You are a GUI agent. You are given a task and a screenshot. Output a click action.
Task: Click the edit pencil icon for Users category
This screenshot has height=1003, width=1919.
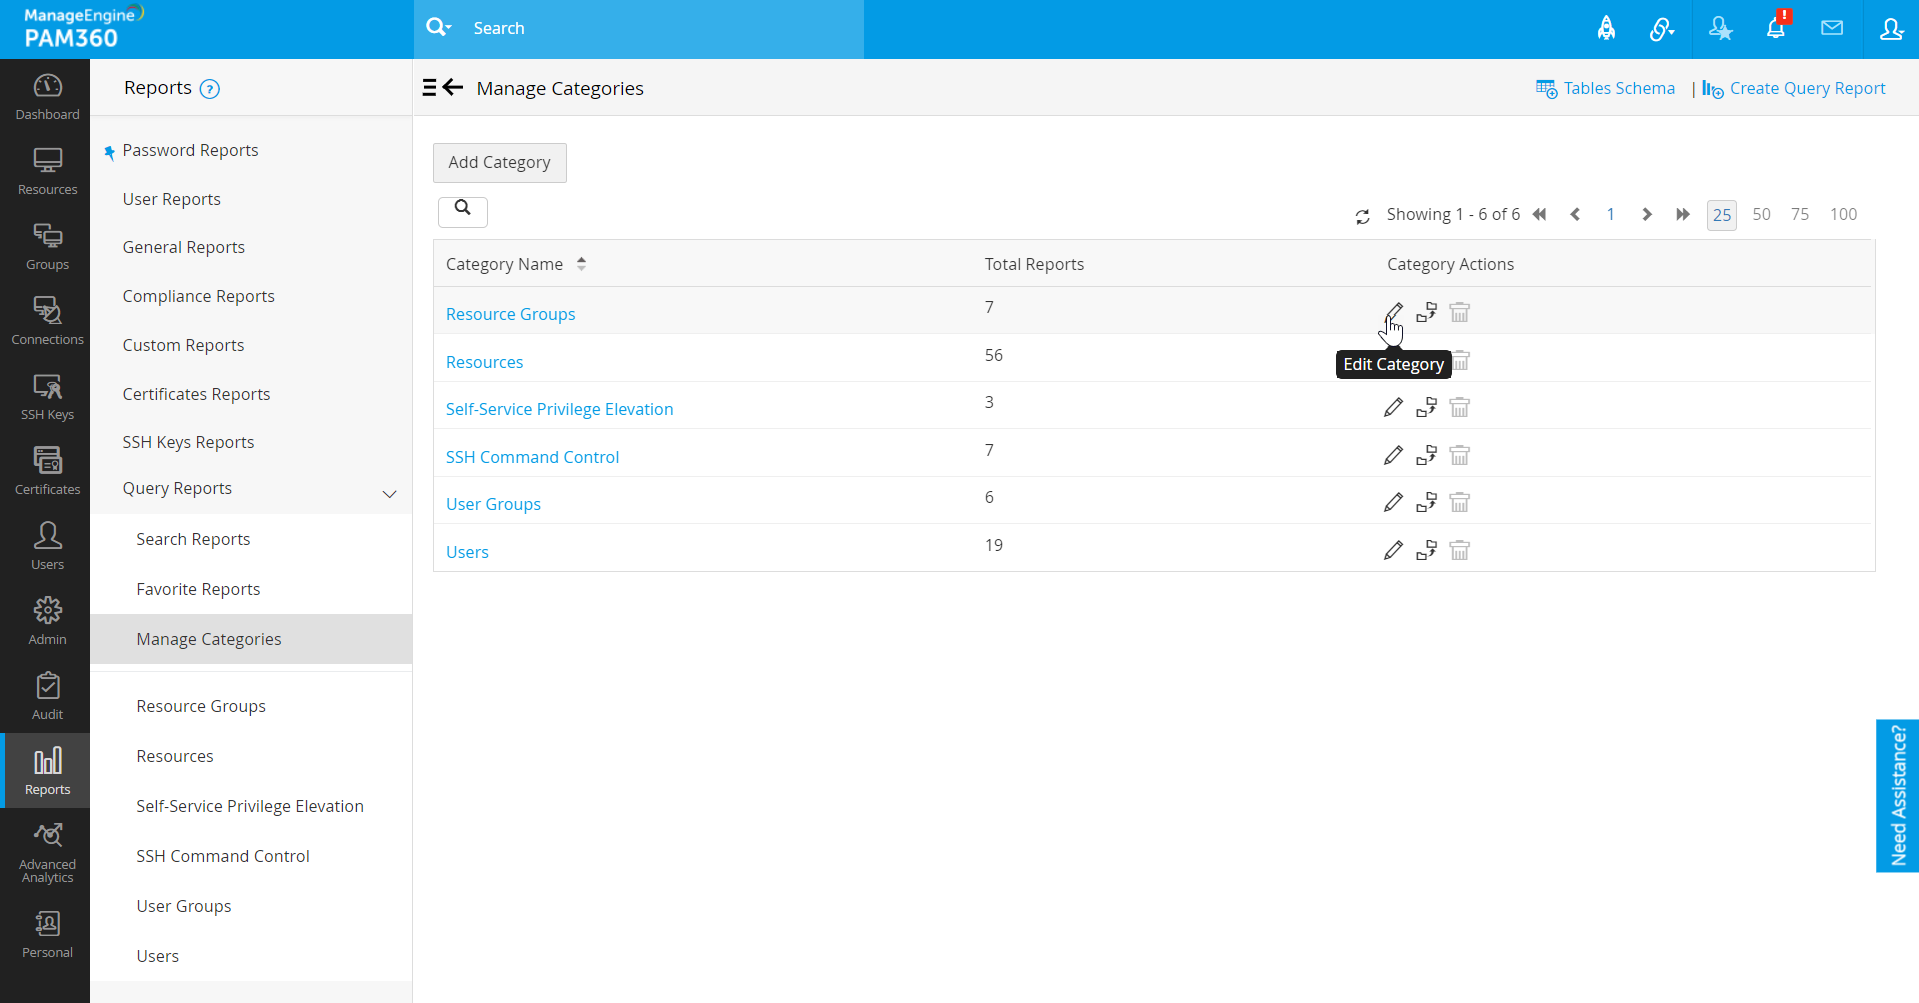(x=1393, y=551)
